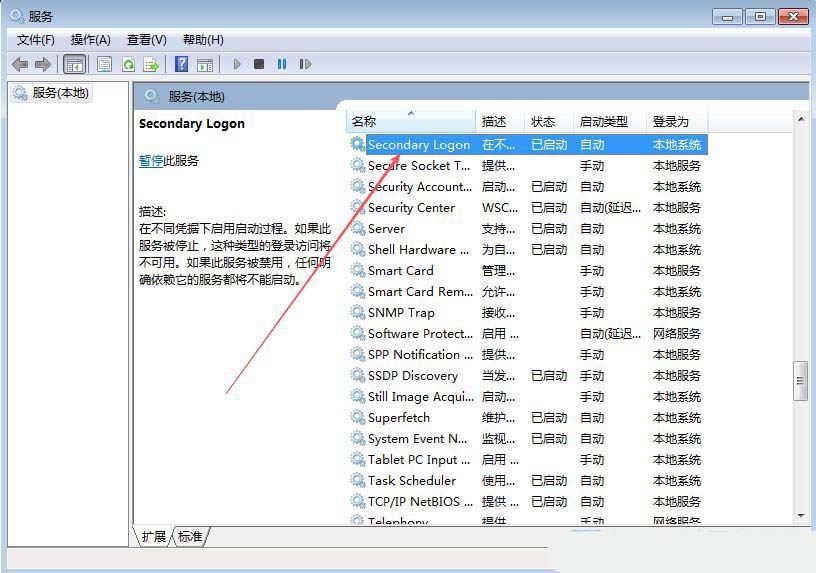Viewport: 816px width, 573px height.
Task: Select the Shell Hardware ... service
Action: pos(418,249)
